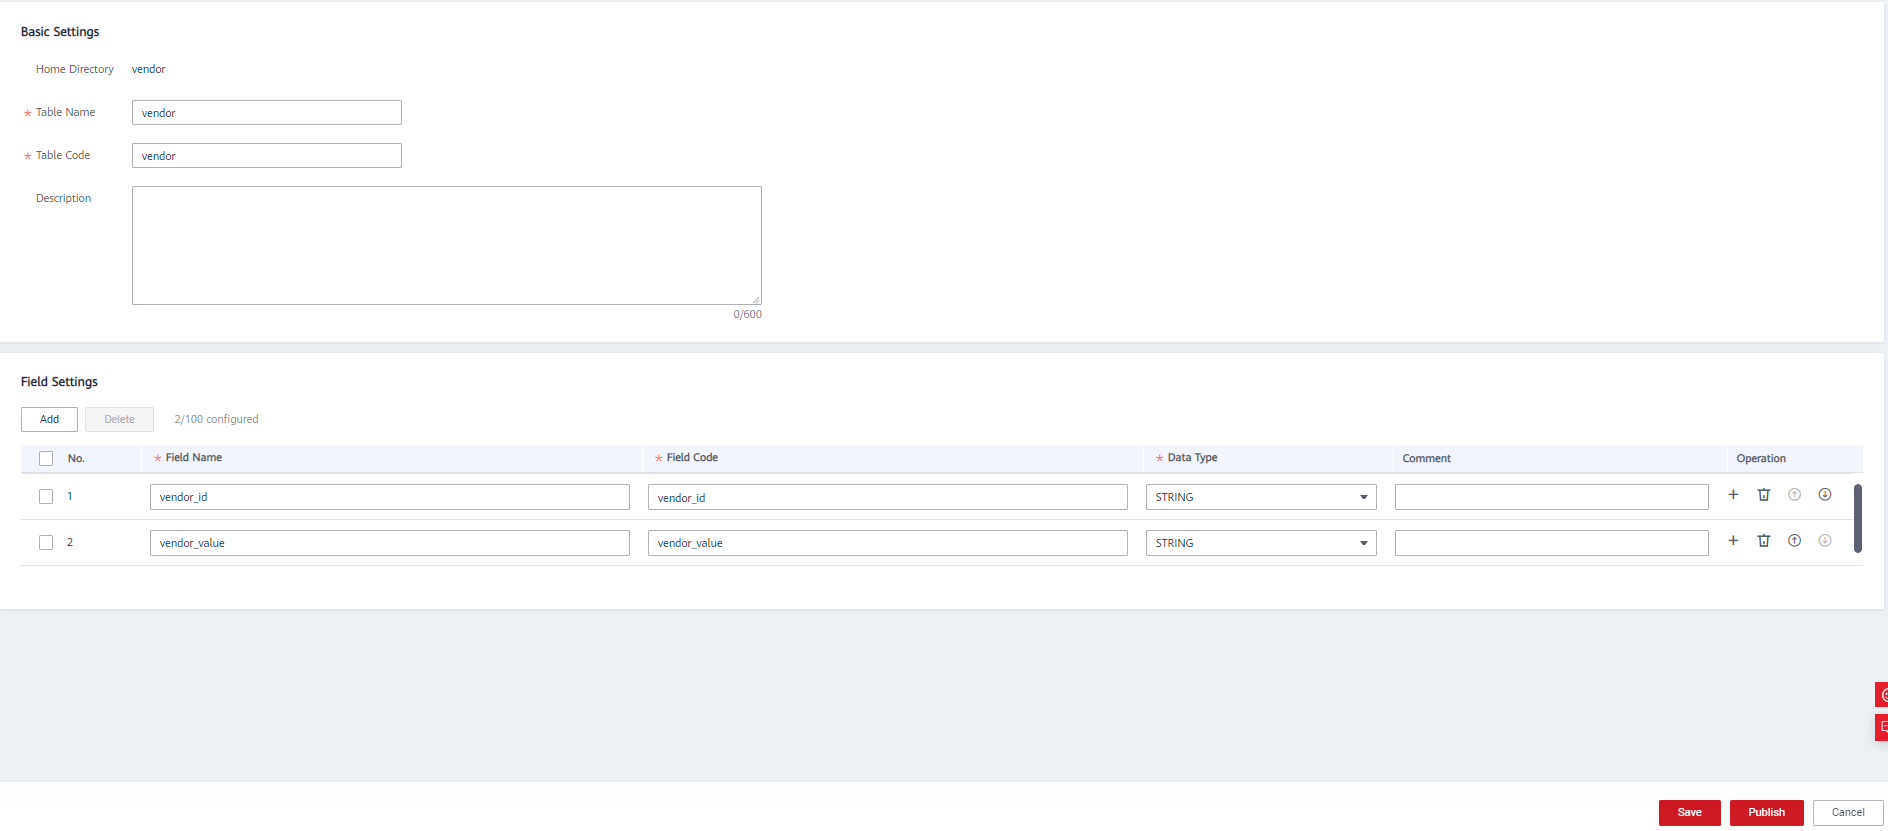
Task: Open the lower red floating side icon
Action: (1881, 727)
